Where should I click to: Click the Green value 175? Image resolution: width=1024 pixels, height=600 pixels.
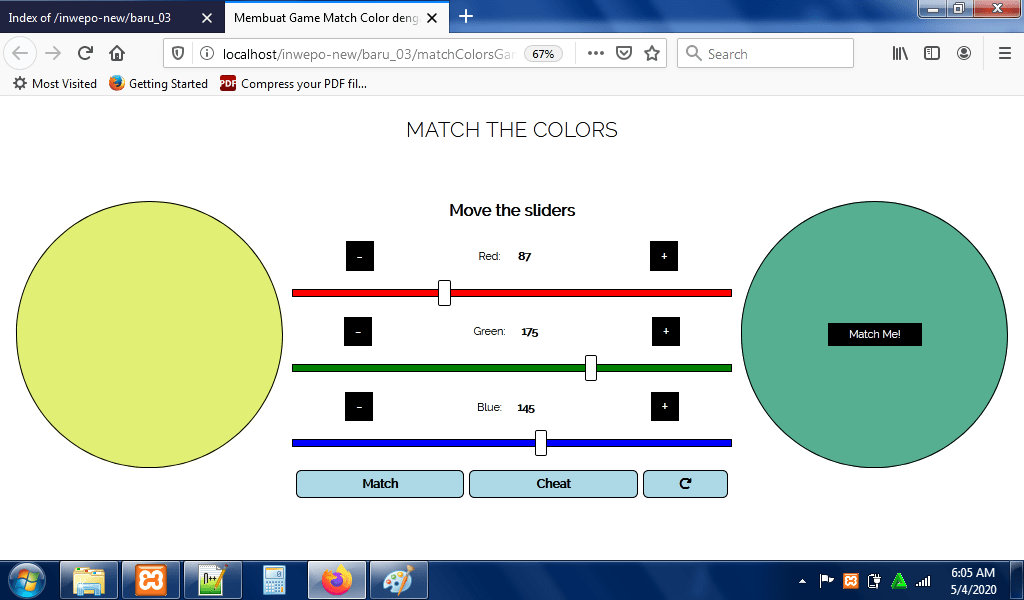coord(530,332)
